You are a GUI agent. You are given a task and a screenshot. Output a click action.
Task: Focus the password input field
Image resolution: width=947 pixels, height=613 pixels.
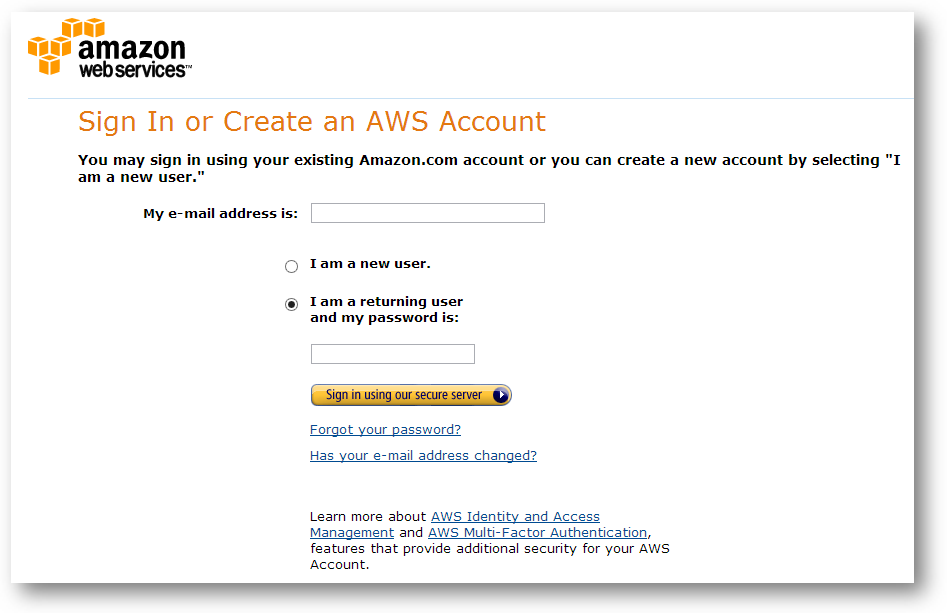393,354
